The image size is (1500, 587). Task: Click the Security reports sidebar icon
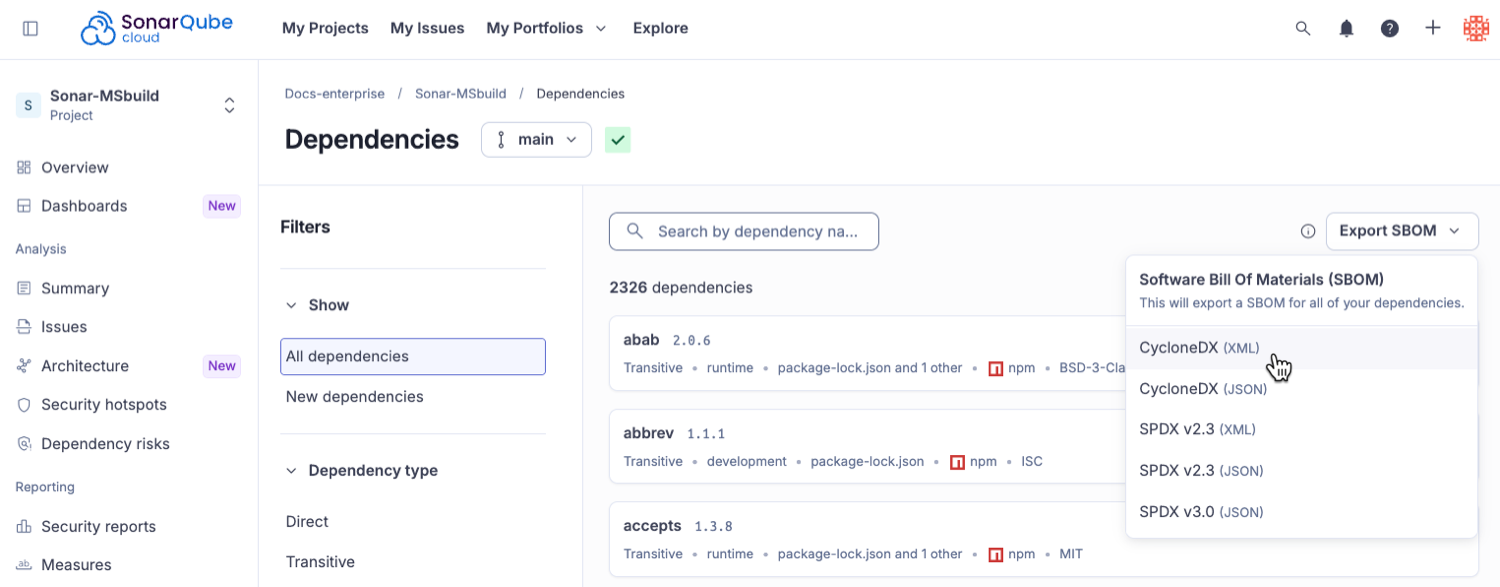click(24, 527)
